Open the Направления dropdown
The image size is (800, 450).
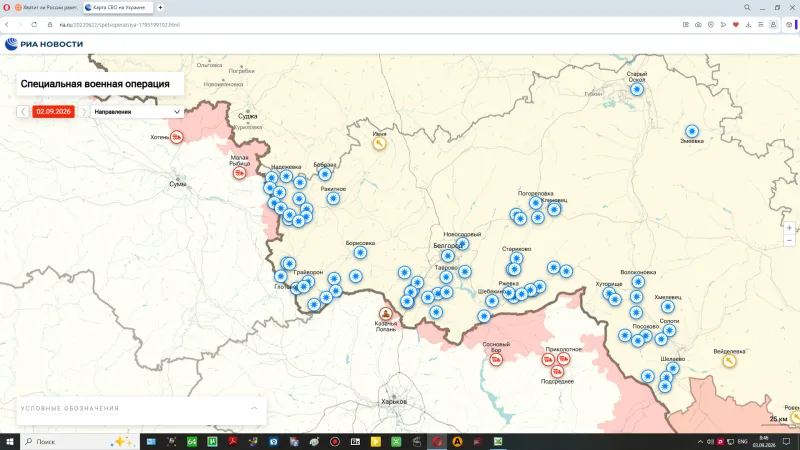[x=137, y=112]
